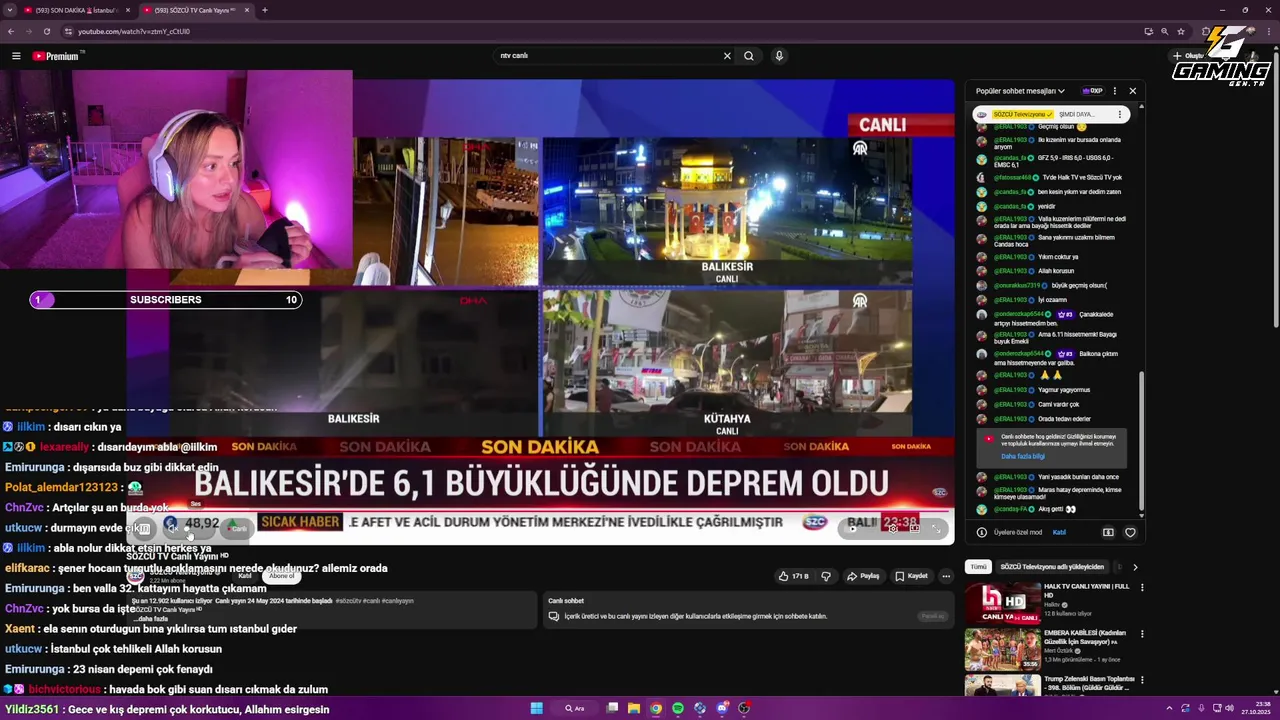Start voice search with the microphone icon
Image resolution: width=1280 pixels, height=720 pixels.
pyautogui.click(x=779, y=56)
